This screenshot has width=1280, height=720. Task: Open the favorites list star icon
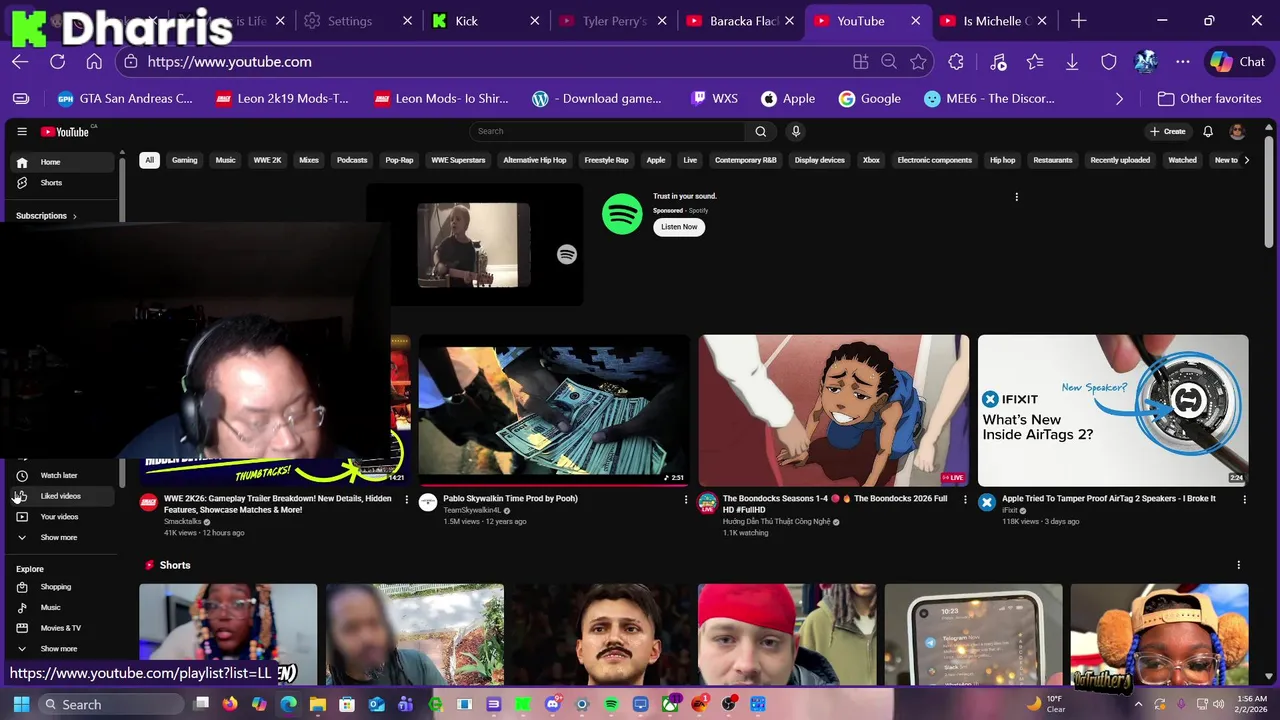[x=1035, y=61]
